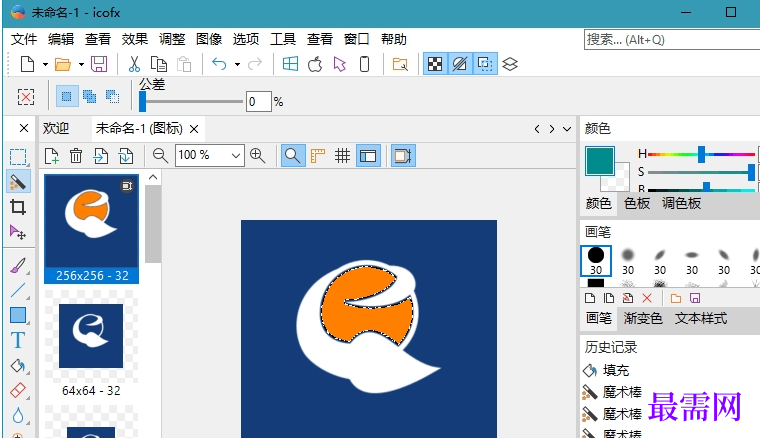Undo the last action
The width and height of the screenshot is (760, 438).
tap(219, 64)
